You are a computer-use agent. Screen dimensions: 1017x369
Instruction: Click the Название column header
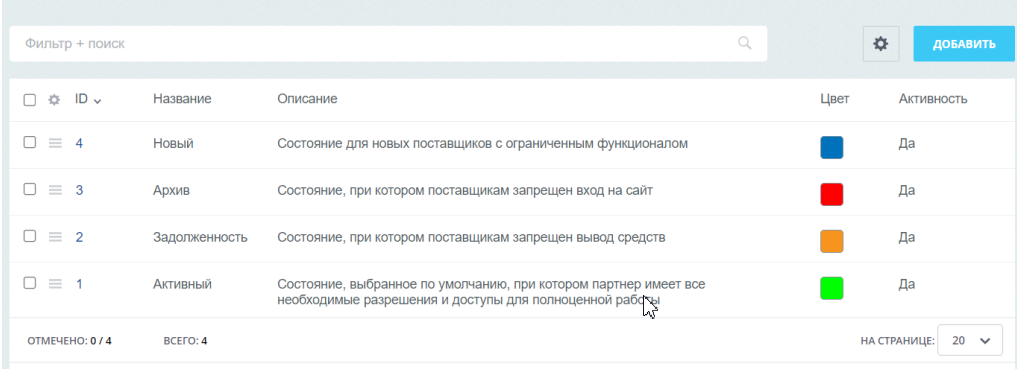tap(182, 99)
